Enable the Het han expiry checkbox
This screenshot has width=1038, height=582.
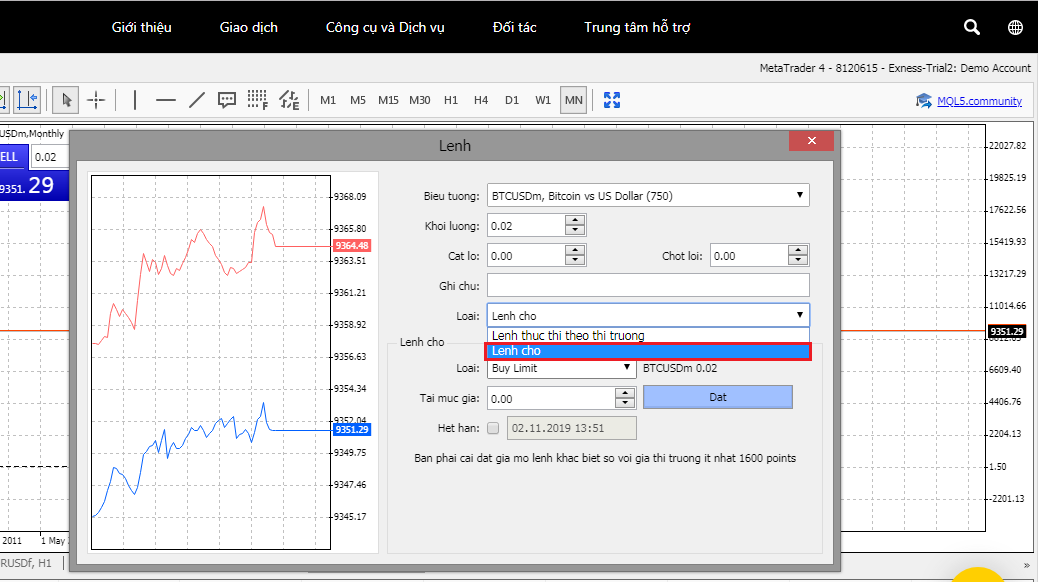click(493, 428)
